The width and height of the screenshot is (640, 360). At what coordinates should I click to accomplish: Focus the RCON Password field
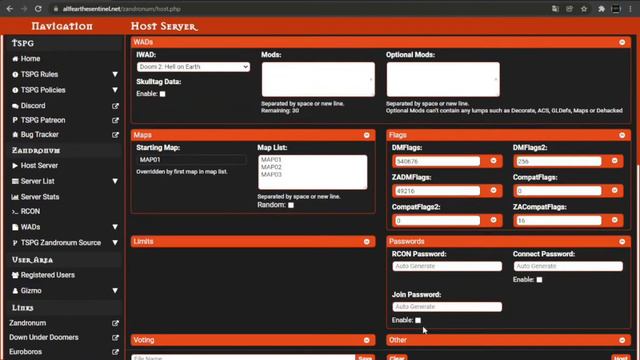click(x=447, y=266)
